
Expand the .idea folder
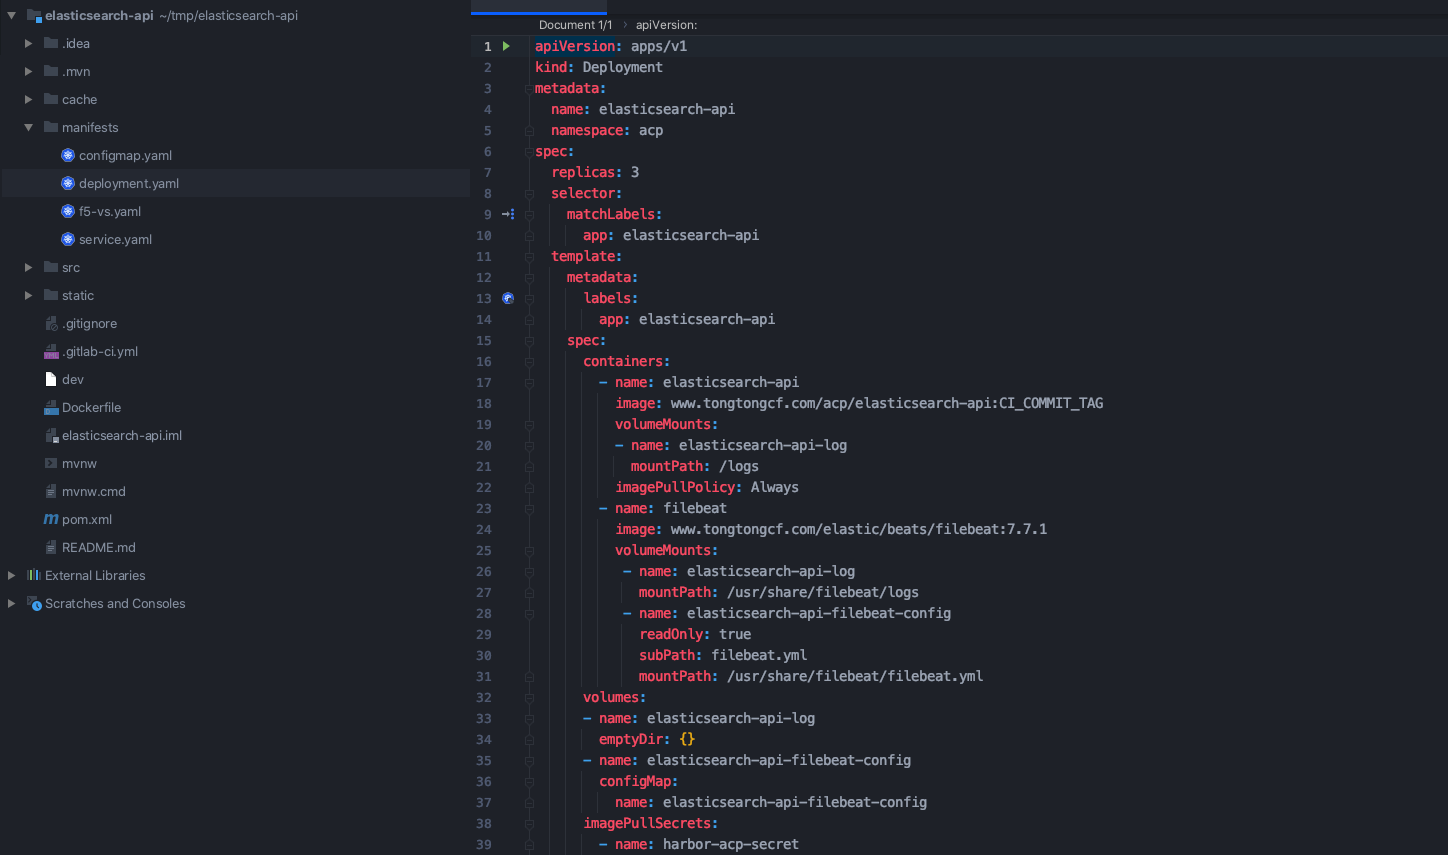pos(28,43)
